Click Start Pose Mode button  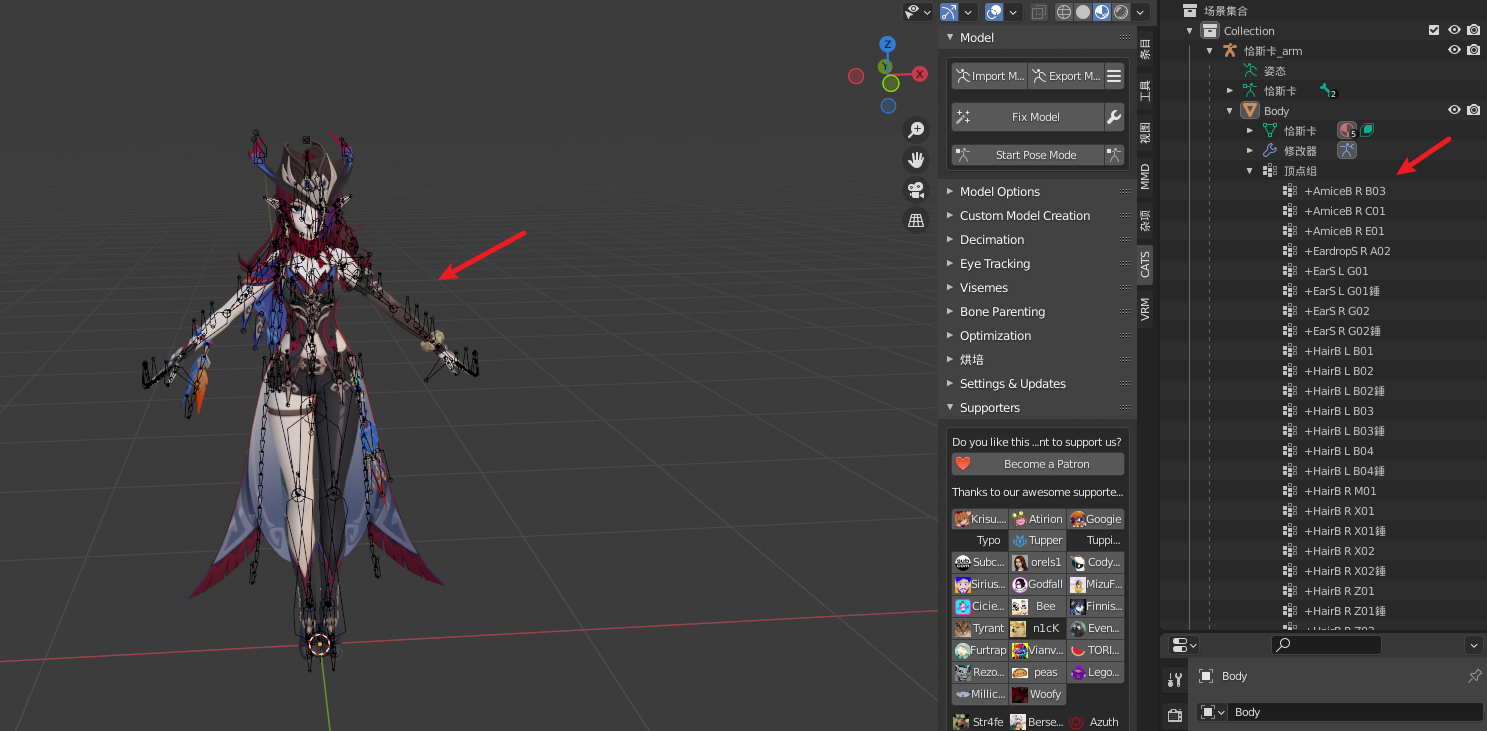pos(1027,155)
